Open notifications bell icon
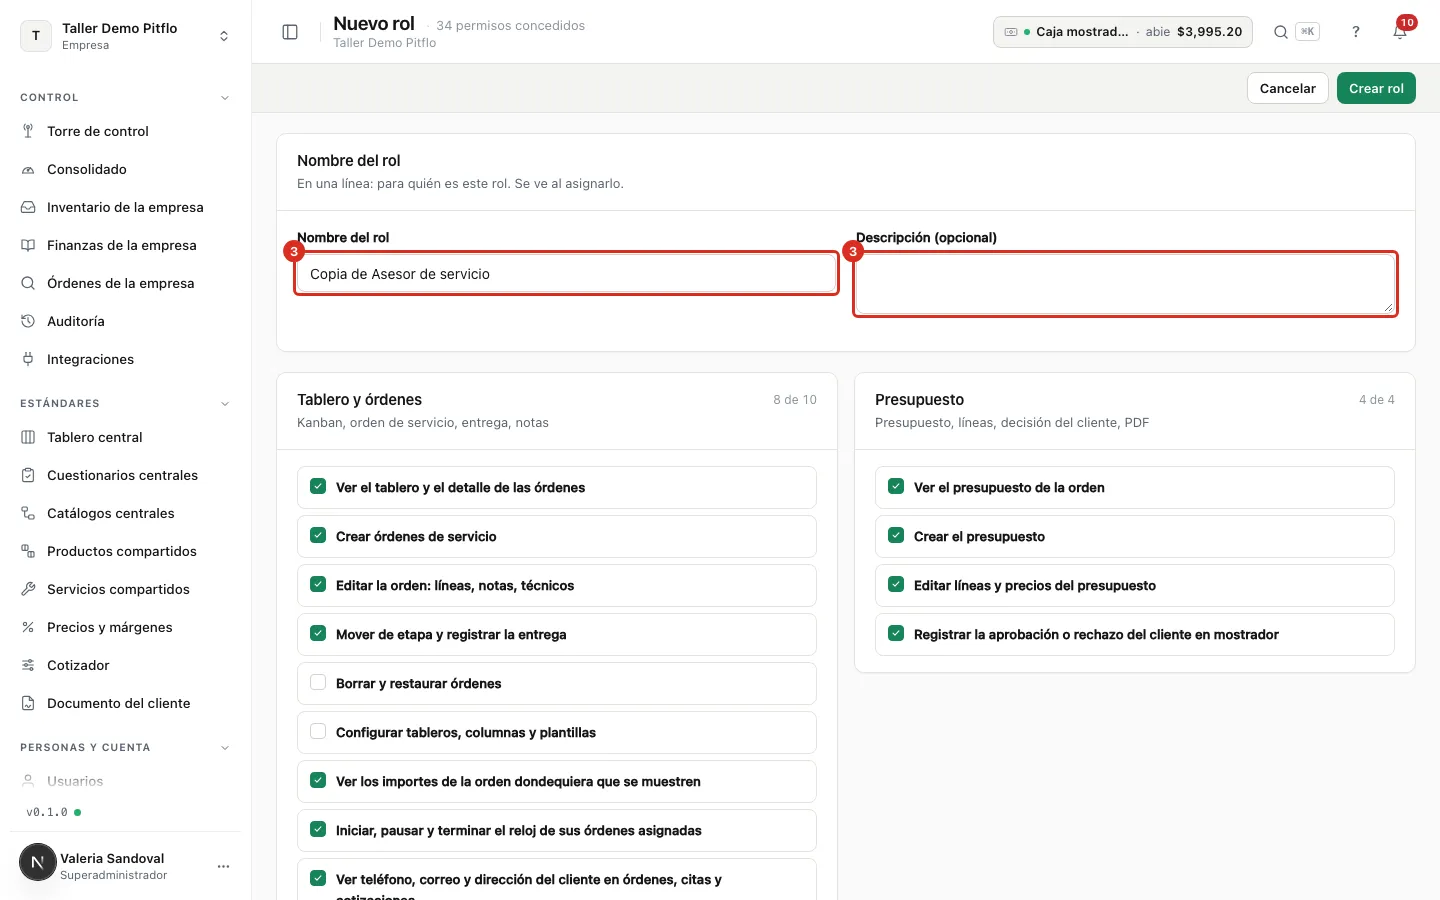 point(1400,32)
